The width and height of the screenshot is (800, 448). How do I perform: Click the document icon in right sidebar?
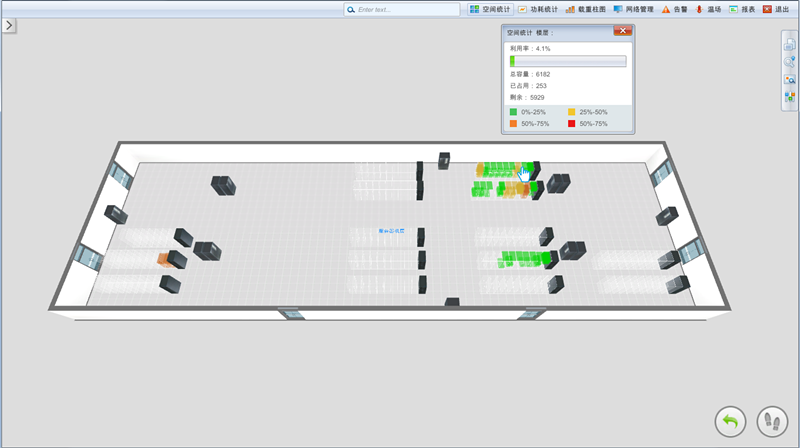coord(789,44)
